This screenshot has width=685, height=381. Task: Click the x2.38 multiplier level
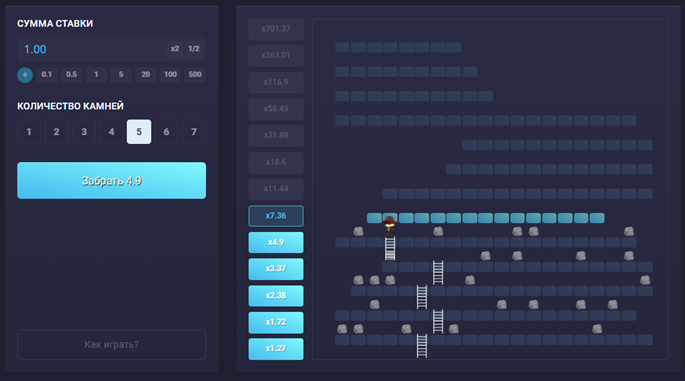pyautogui.click(x=276, y=295)
